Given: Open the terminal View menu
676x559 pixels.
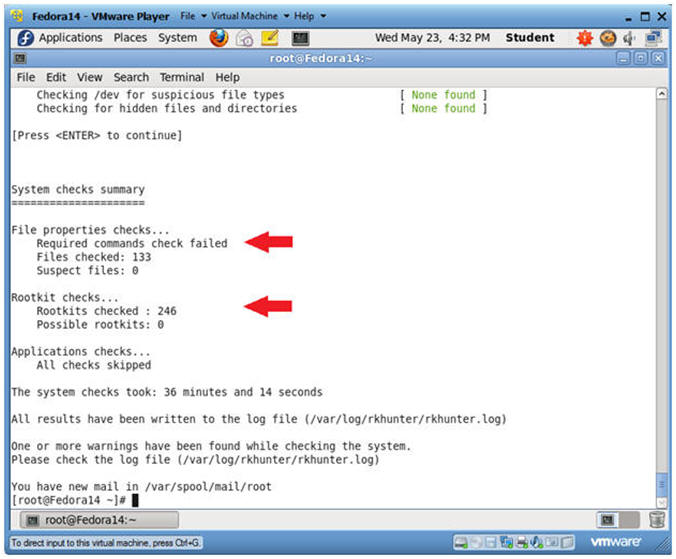Looking at the screenshot, I should click(90, 78).
